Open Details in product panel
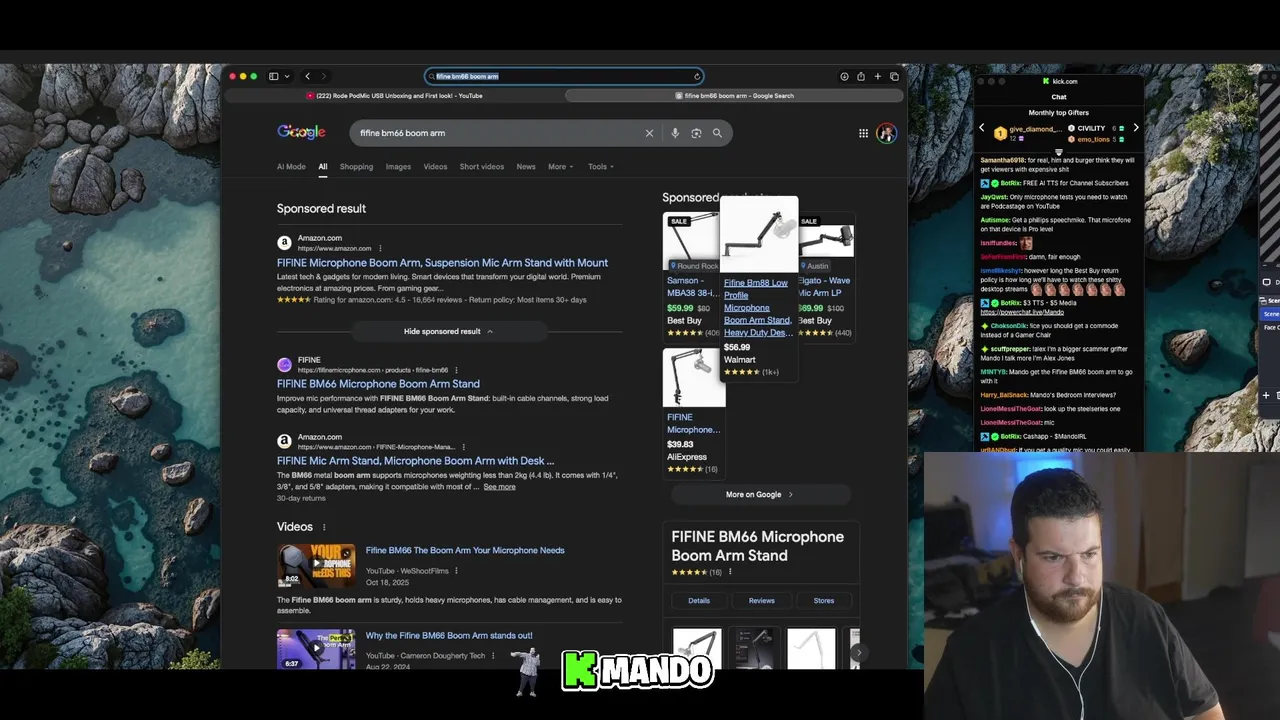This screenshot has height=720, width=1280. 699,601
